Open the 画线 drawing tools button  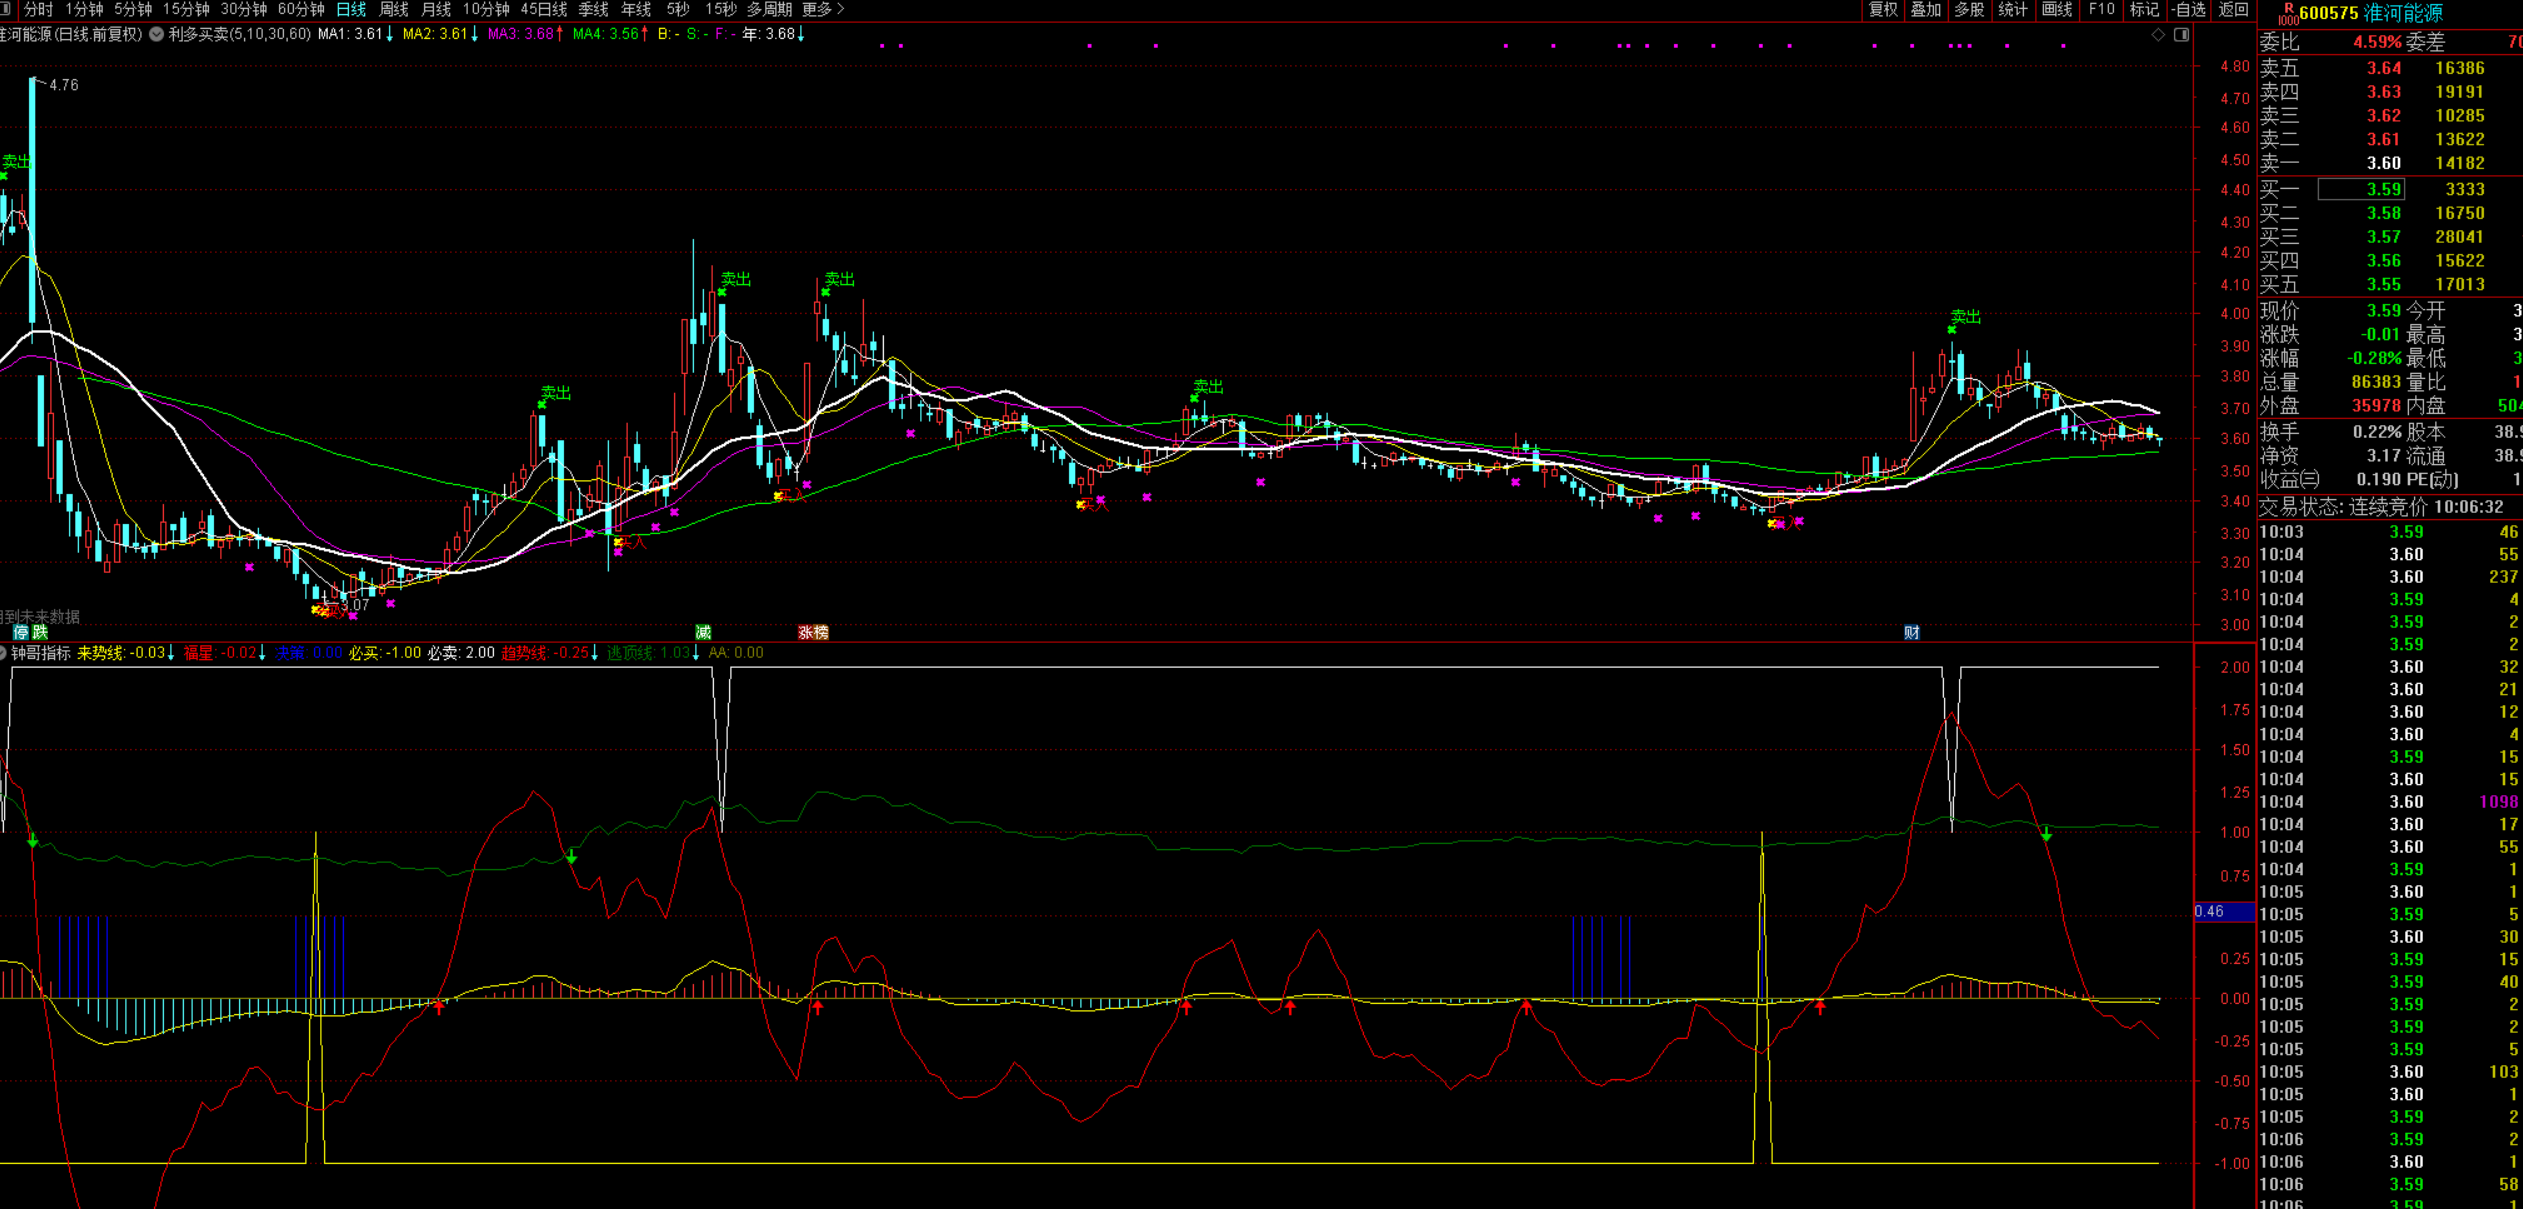pos(2056,9)
